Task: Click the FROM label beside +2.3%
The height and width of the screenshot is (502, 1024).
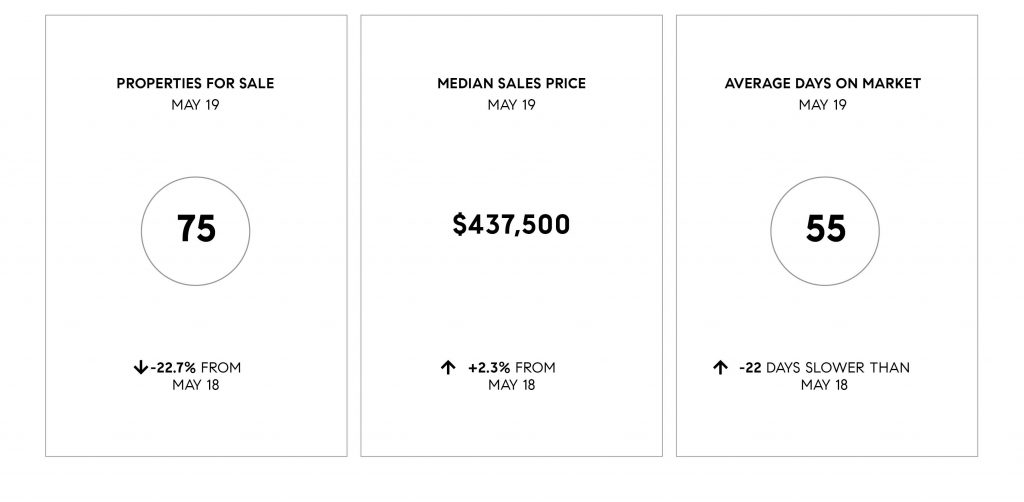Action: click(536, 368)
